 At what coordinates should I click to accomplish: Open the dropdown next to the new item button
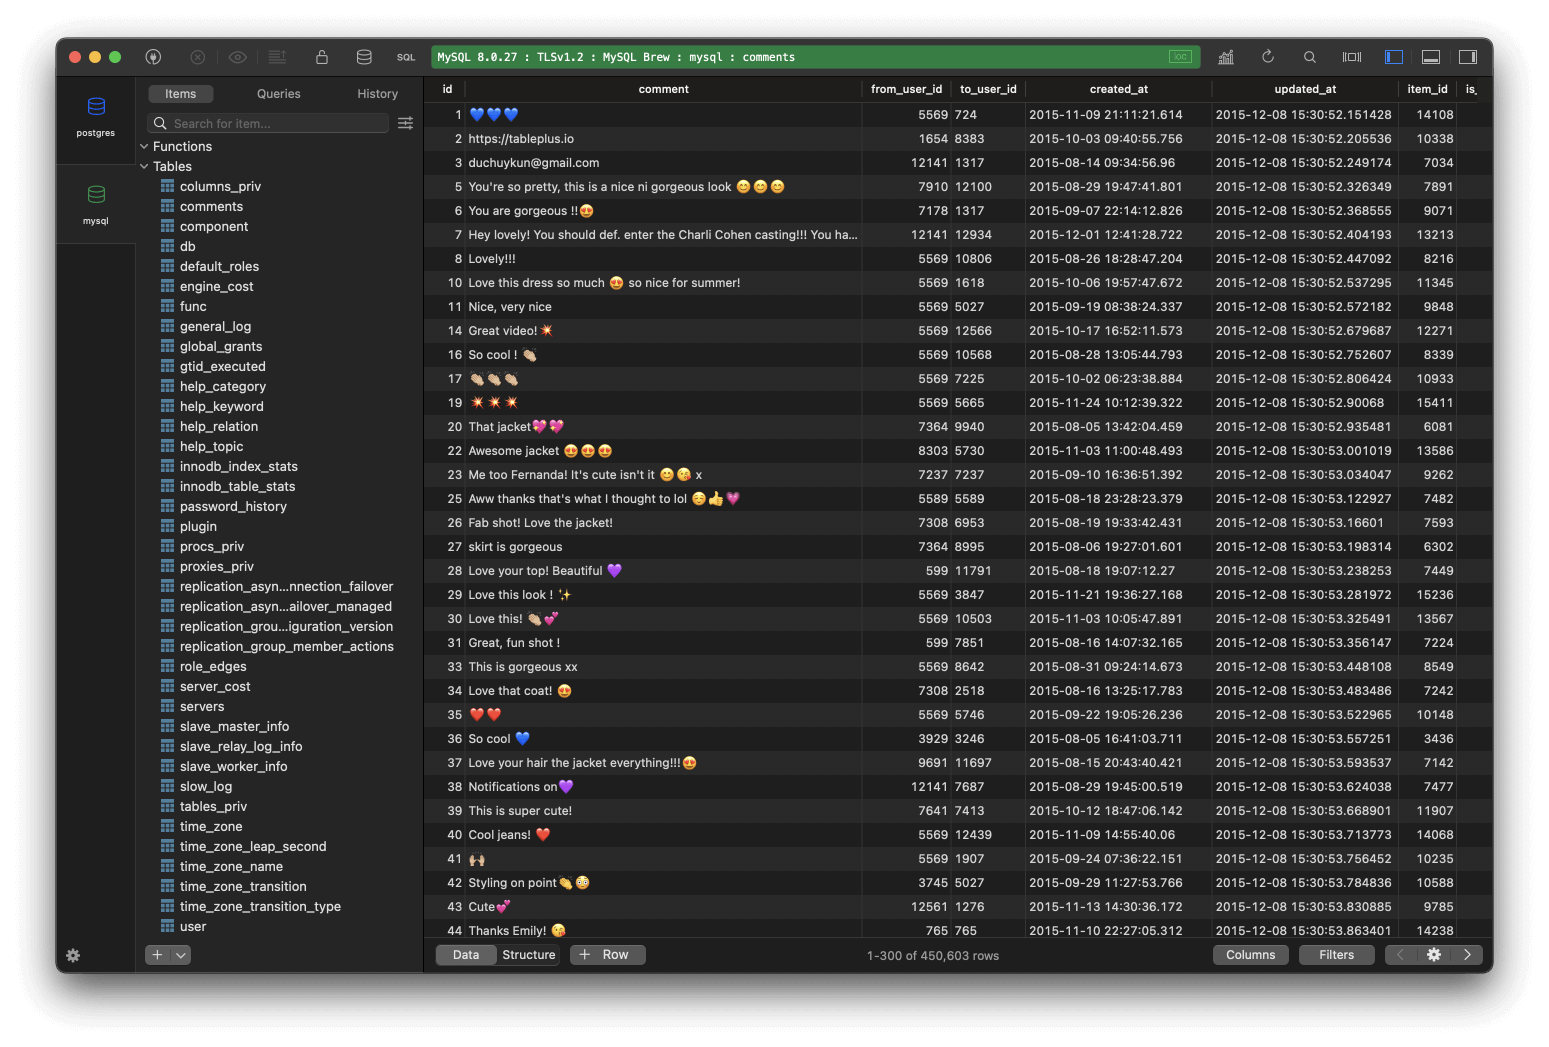click(x=178, y=955)
